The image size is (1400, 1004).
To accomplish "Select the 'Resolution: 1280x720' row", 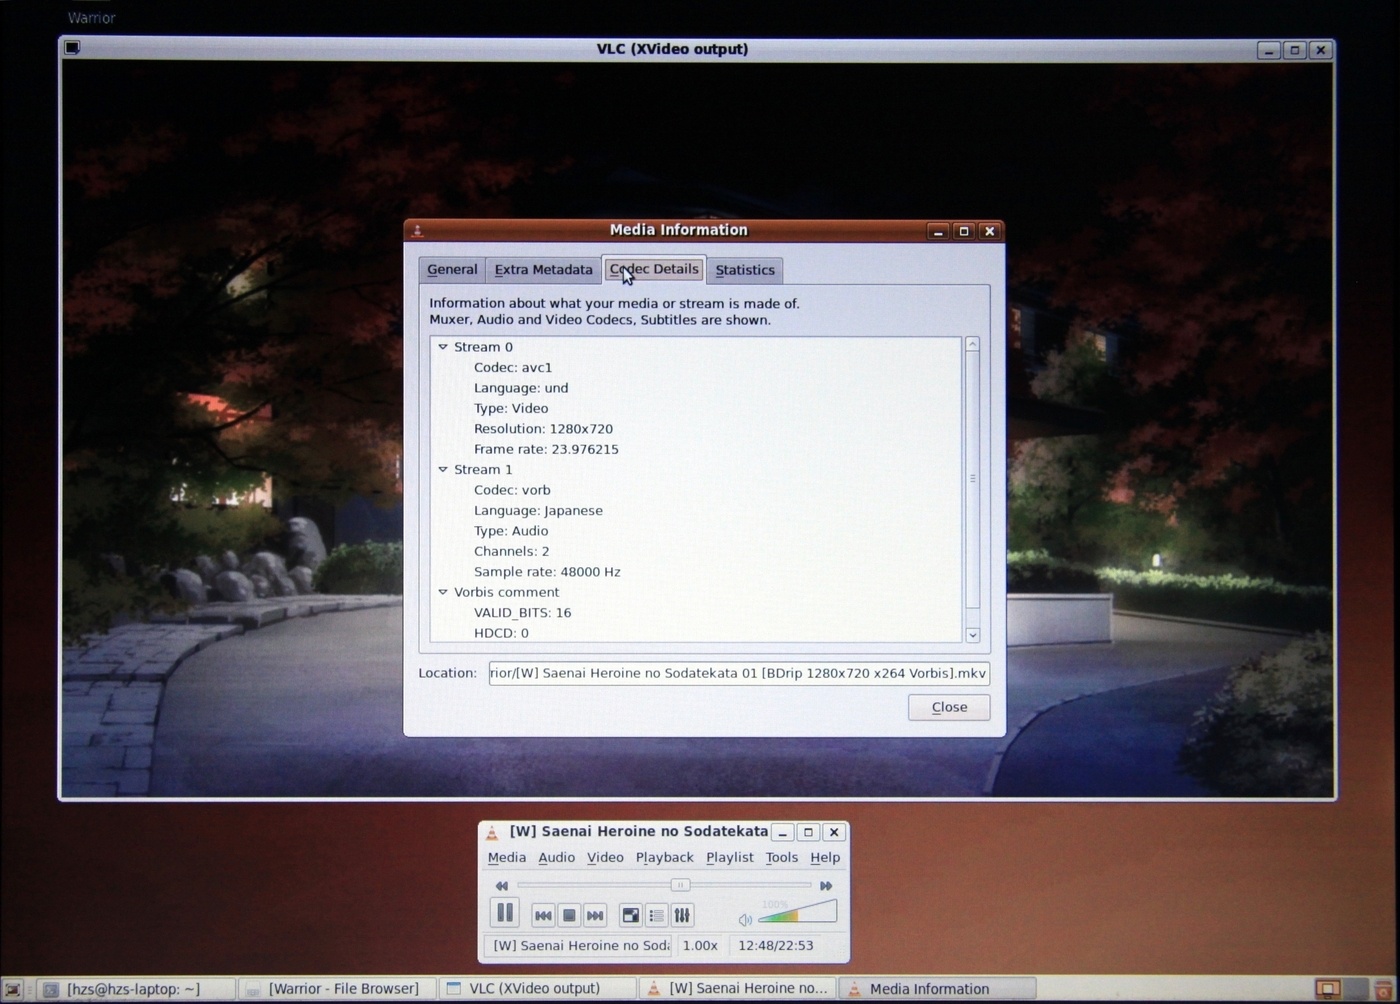I will click(543, 428).
